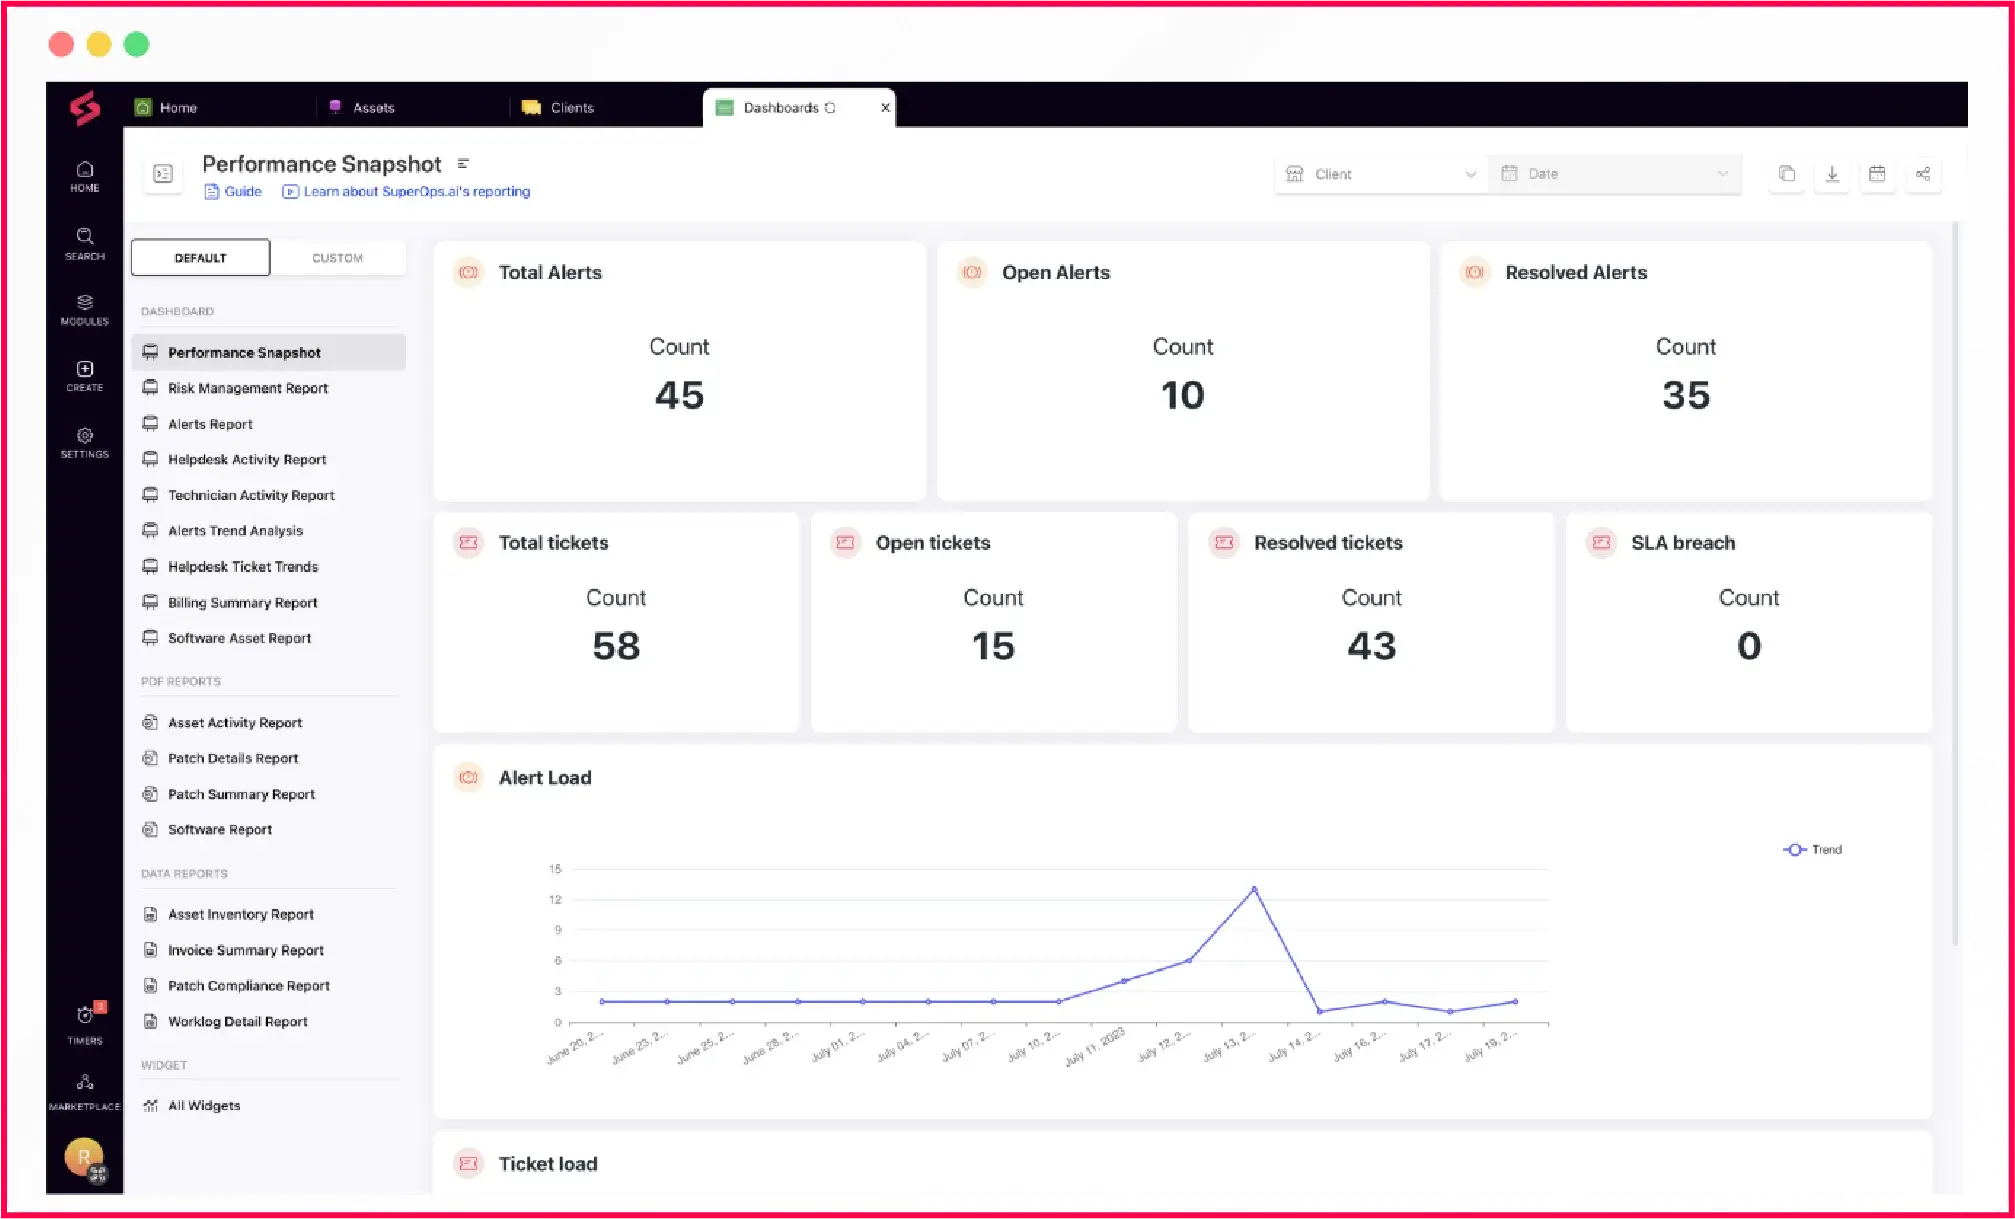Open the Client filter dropdown
Viewport: 2015px width, 1219px height.
[1380, 173]
